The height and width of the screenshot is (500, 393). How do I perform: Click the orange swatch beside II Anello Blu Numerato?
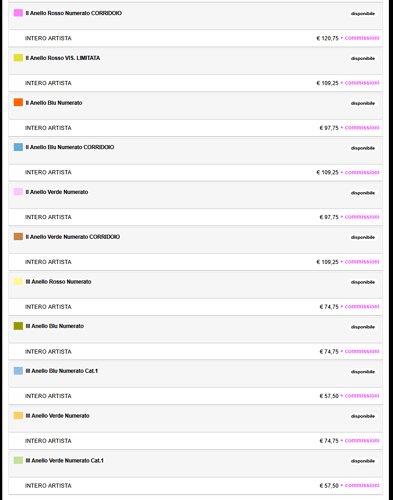pos(18,102)
